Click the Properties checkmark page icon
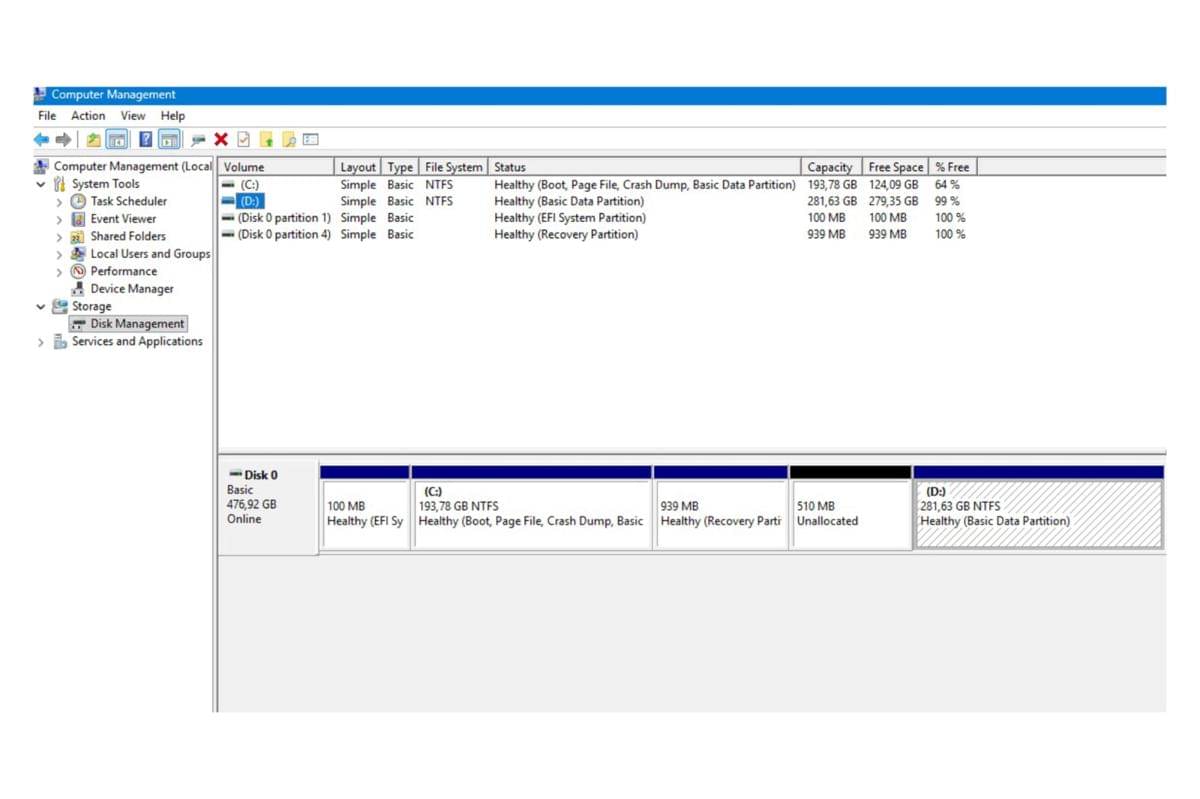Image resolution: width=1200 pixels, height=799 pixels. click(244, 140)
